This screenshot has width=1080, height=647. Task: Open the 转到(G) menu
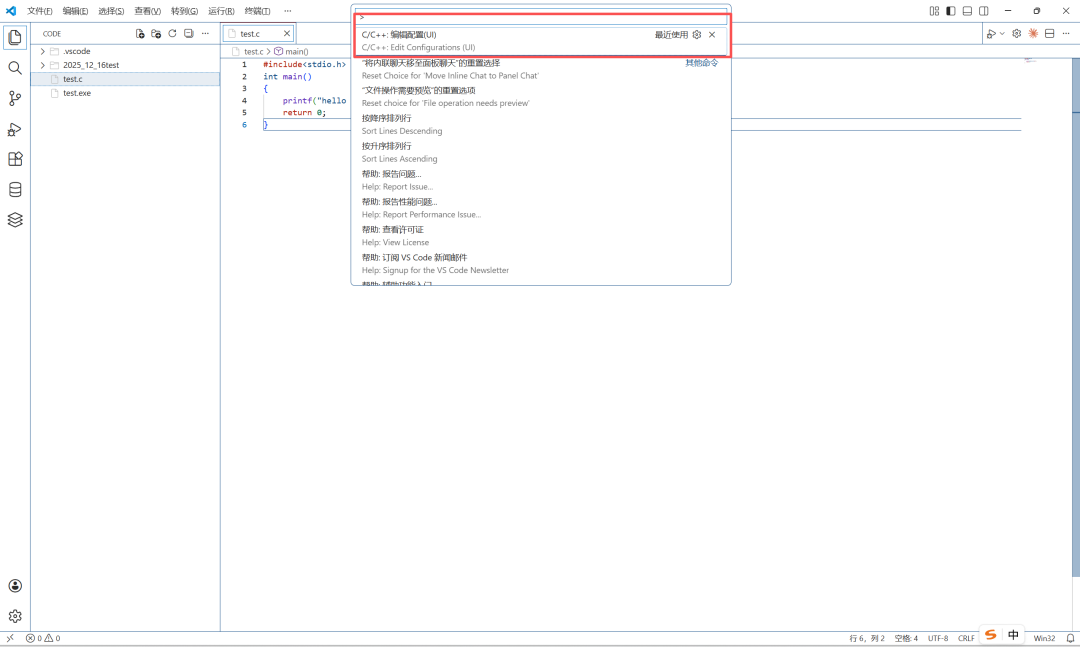click(184, 11)
